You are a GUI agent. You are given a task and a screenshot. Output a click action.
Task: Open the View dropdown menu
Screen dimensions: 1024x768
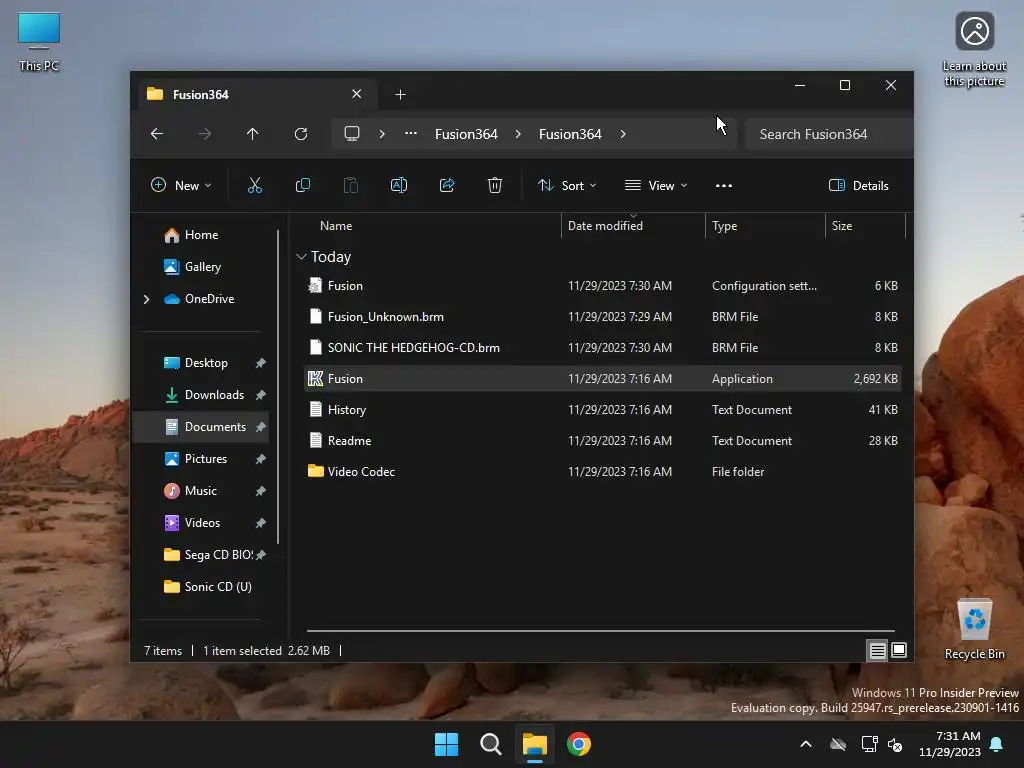[656, 185]
